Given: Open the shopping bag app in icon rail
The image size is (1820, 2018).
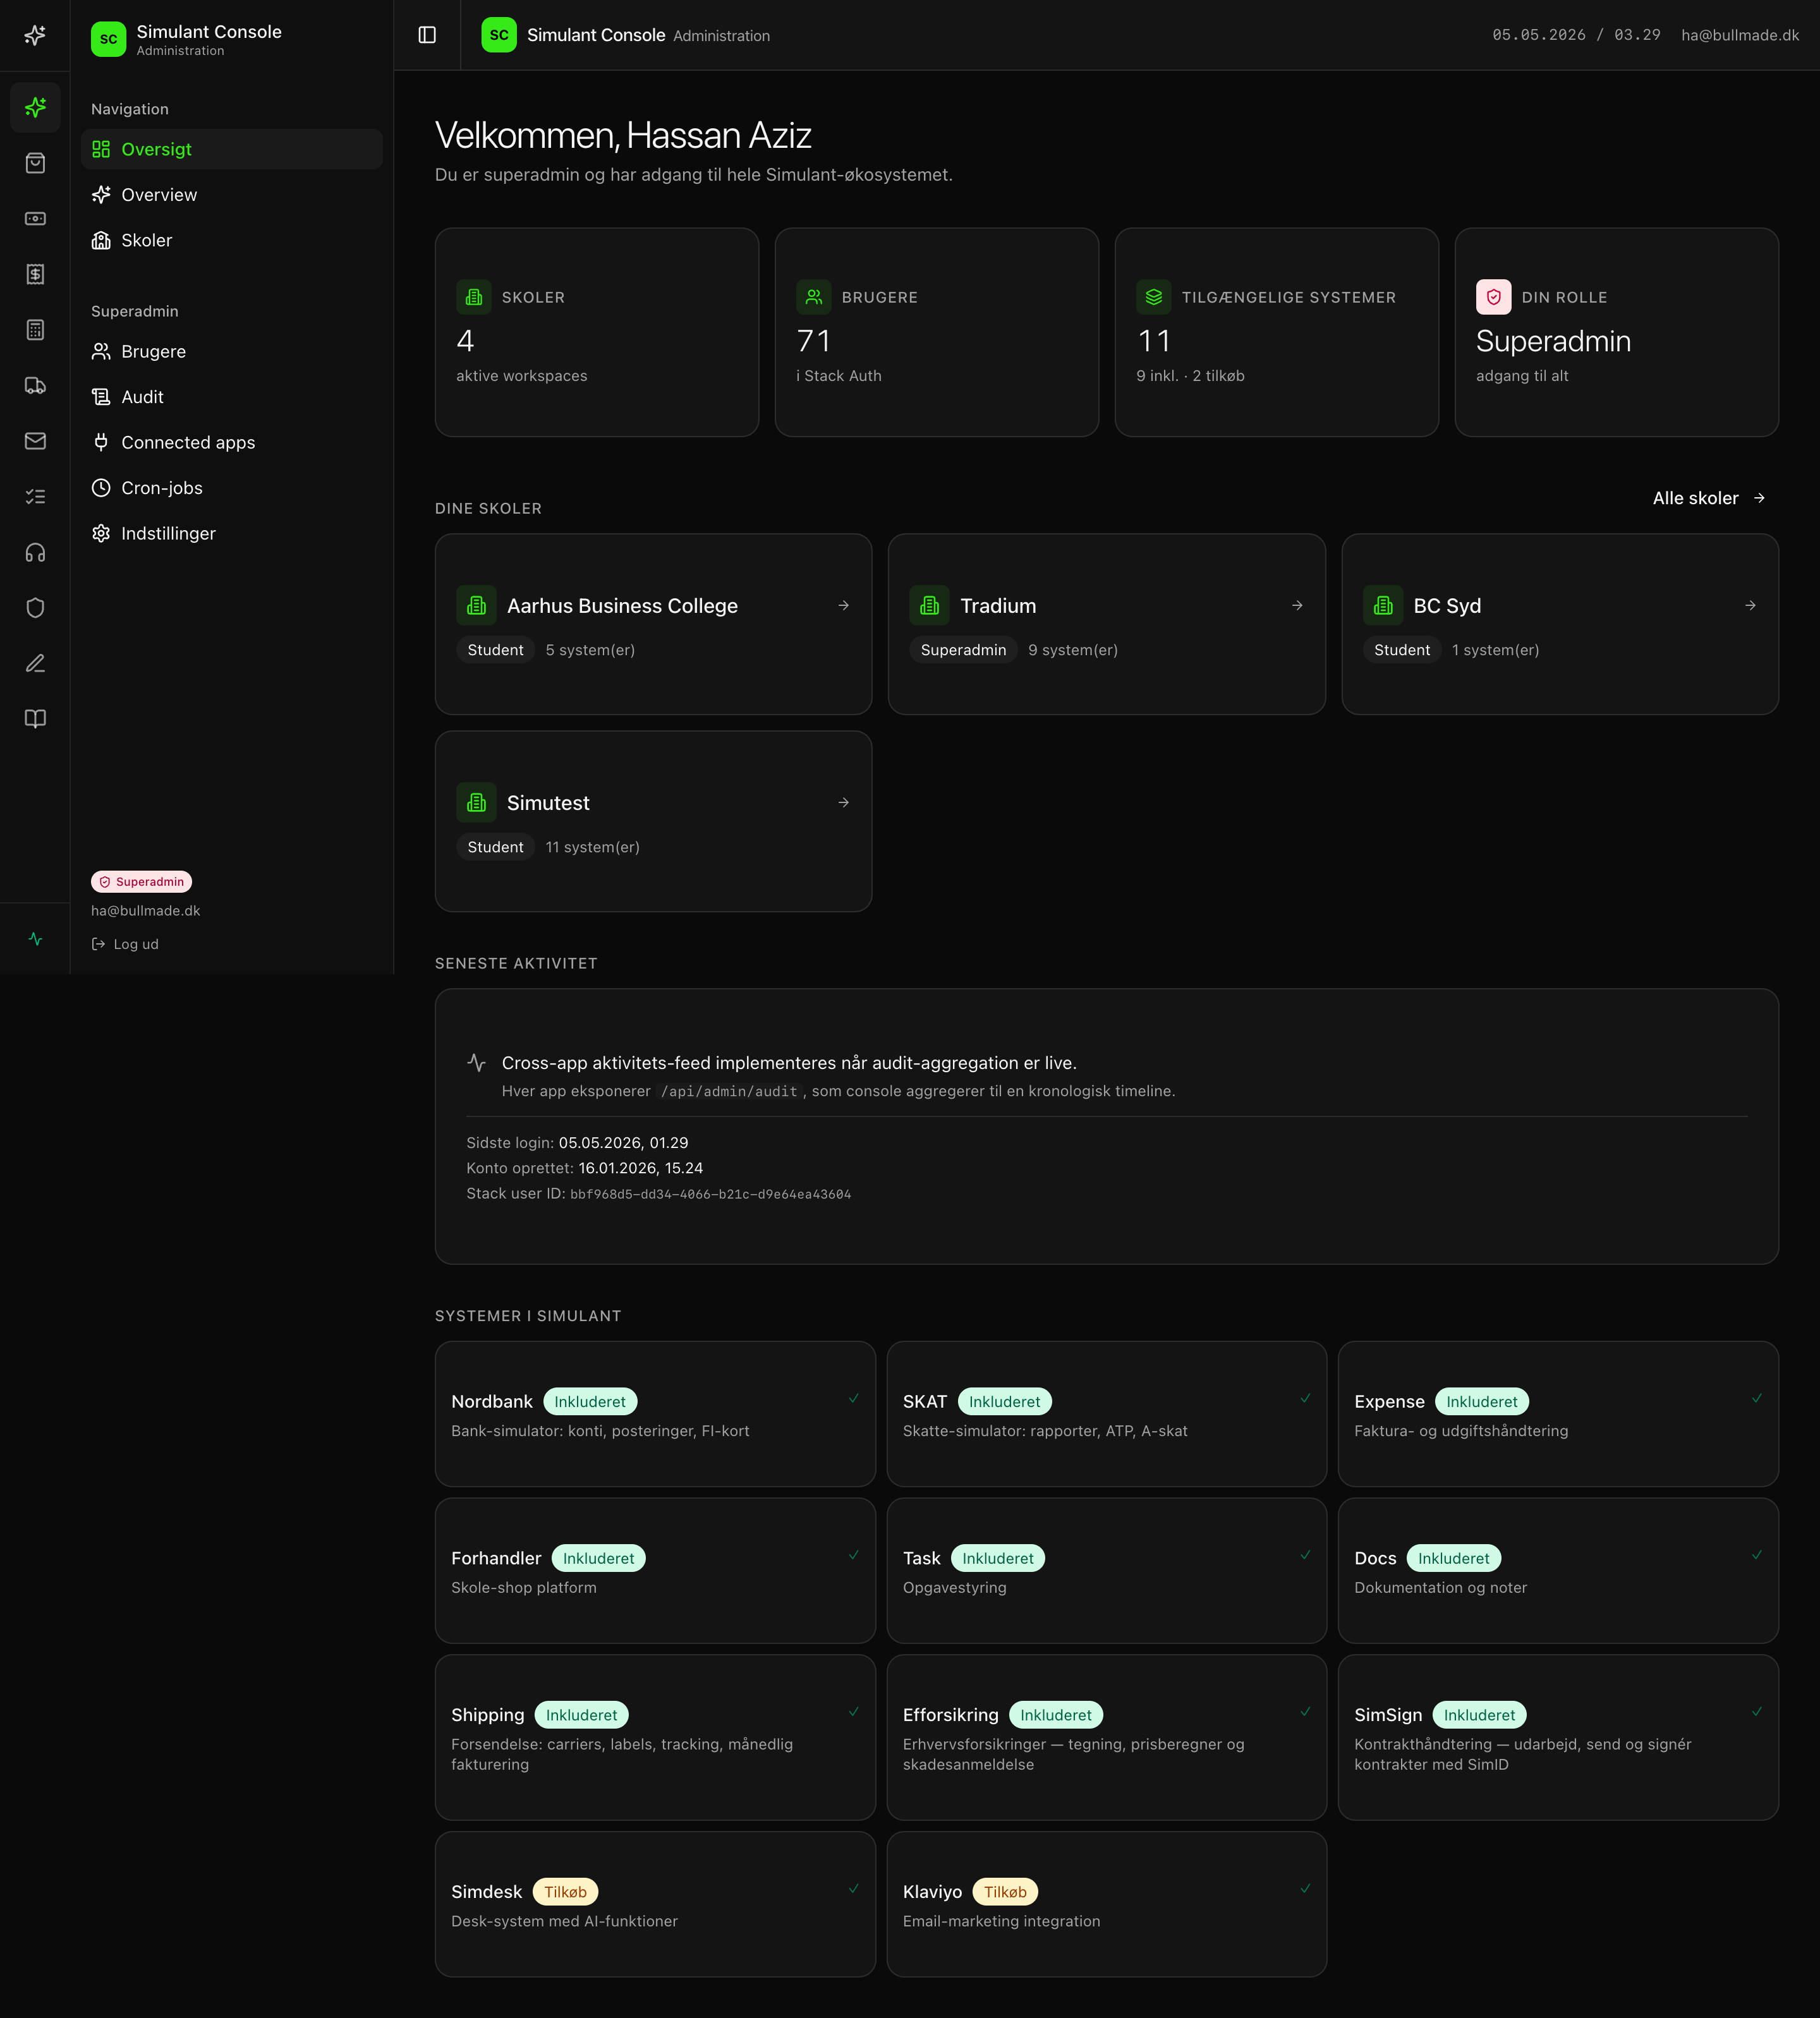Looking at the screenshot, I should pos(35,163).
